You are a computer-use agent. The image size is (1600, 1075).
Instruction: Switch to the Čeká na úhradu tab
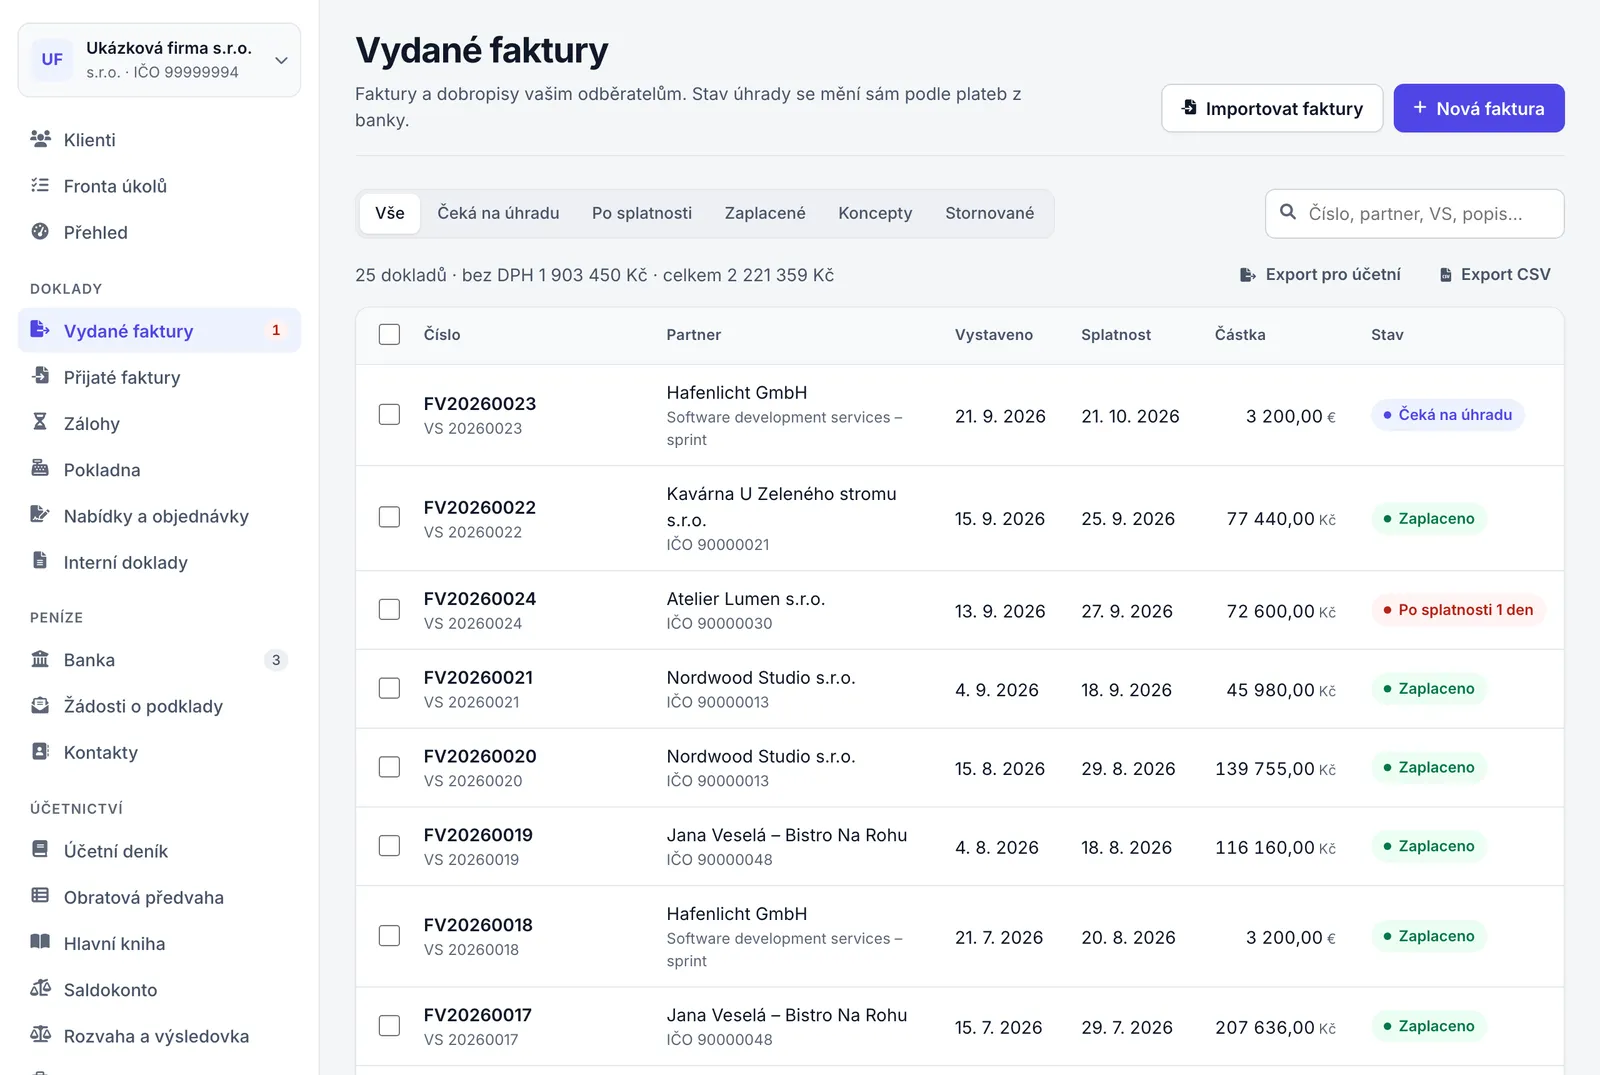(x=498, y=213)
